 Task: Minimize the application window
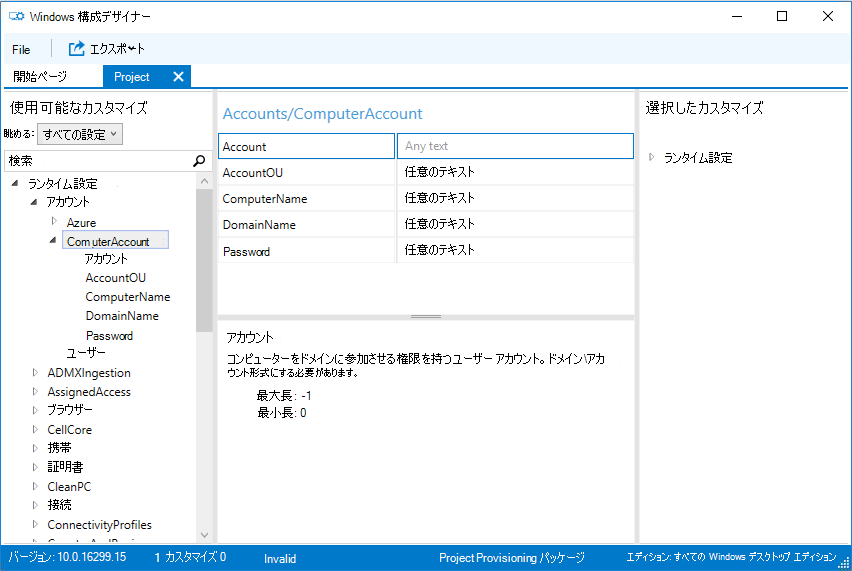(x=737, y=16)
